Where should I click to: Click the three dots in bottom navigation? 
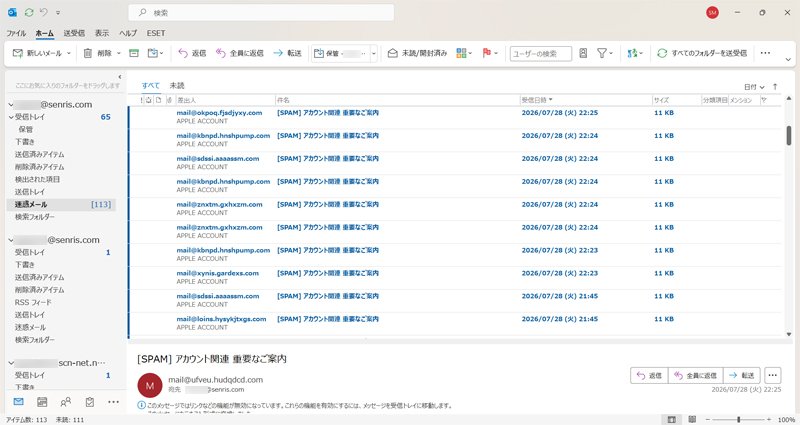click(113, 402)
